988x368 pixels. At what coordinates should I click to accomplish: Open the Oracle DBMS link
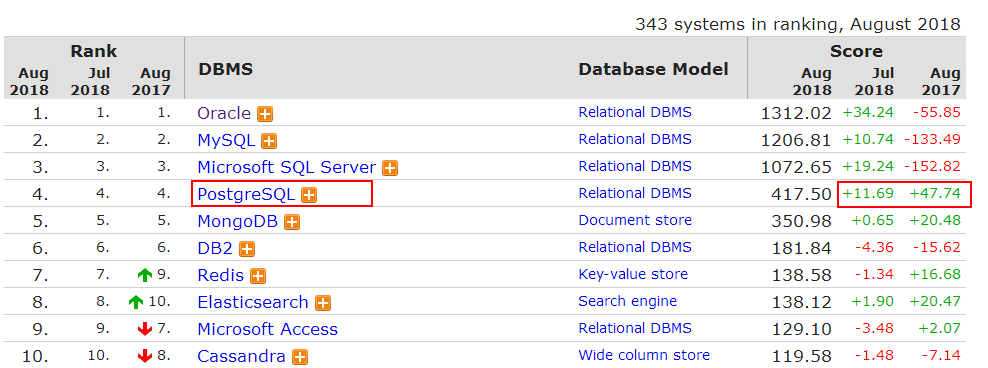[x=224, y=113]
